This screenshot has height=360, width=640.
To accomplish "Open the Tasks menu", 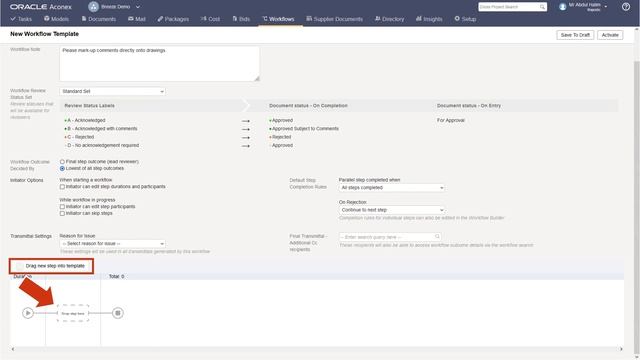I will pyautogui.click(x=21, y=19).
